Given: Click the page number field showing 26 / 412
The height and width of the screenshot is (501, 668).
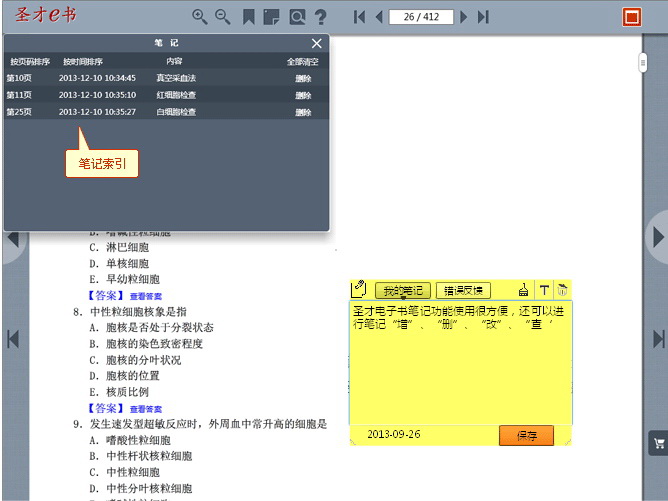Looking at the screenshot, I should (421, 17).
